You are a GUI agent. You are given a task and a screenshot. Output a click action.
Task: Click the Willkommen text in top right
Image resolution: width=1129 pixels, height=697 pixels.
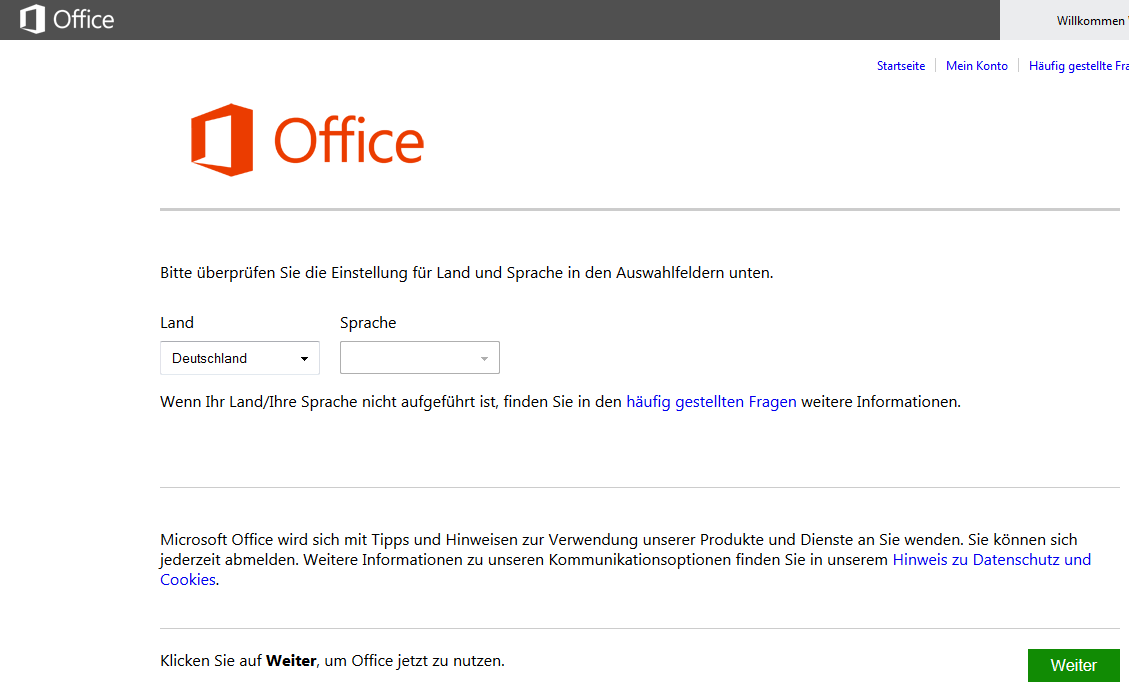(1090, 21)
